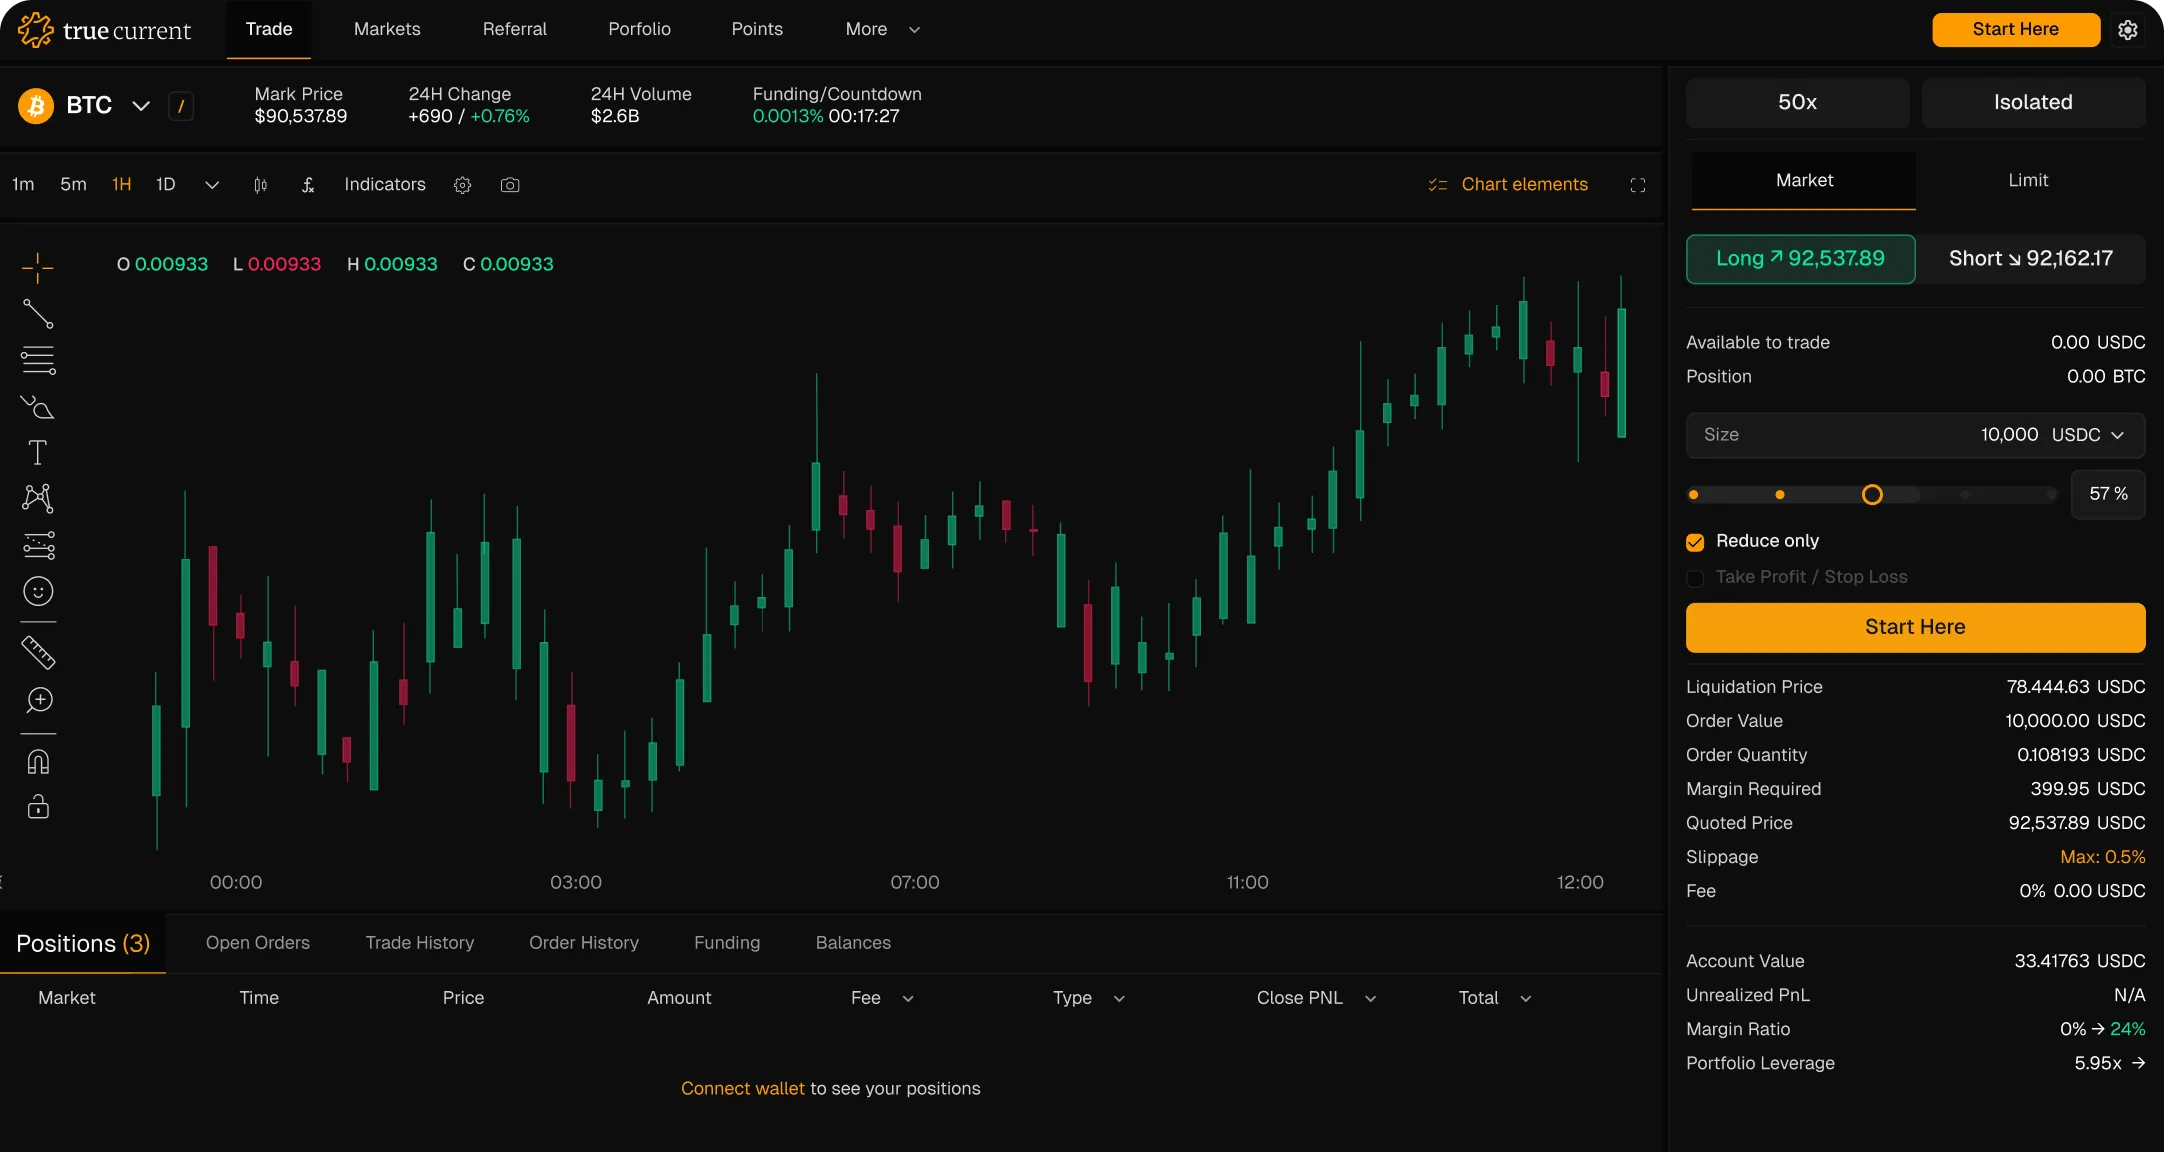
Task: Click the size percentage slider handle
Action: tap(1872, 495)
